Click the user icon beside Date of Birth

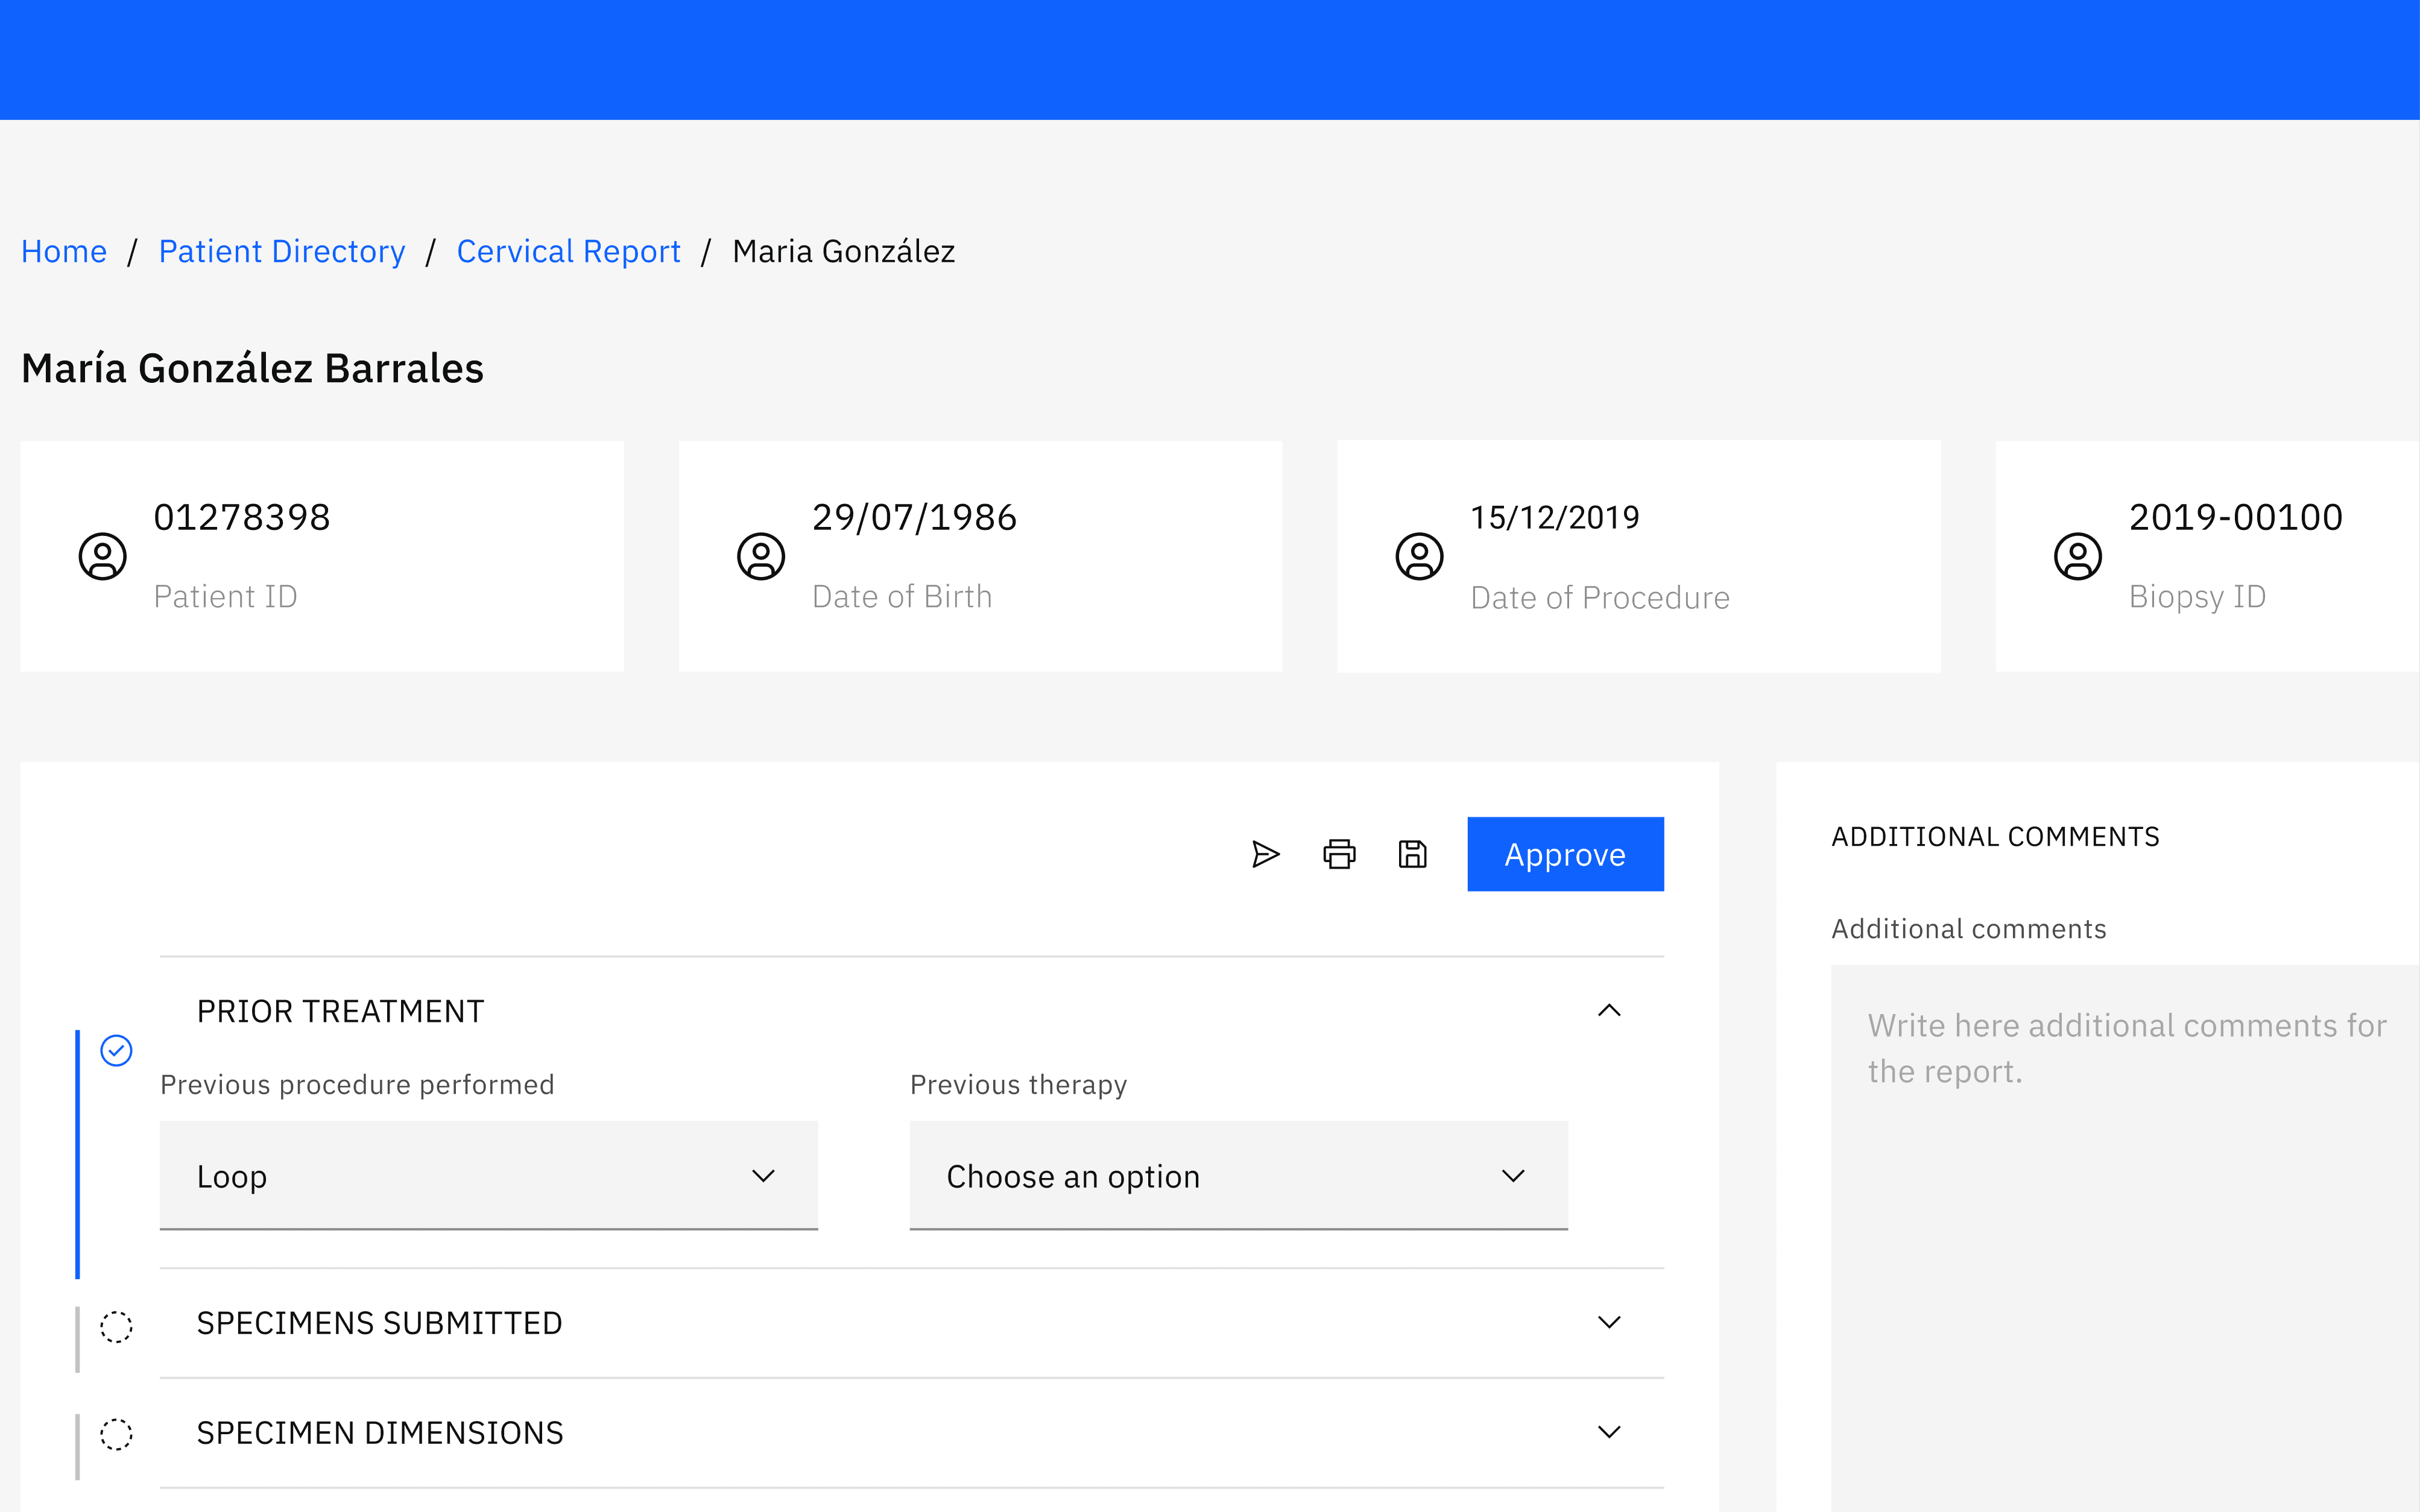(x=761, y=556)
